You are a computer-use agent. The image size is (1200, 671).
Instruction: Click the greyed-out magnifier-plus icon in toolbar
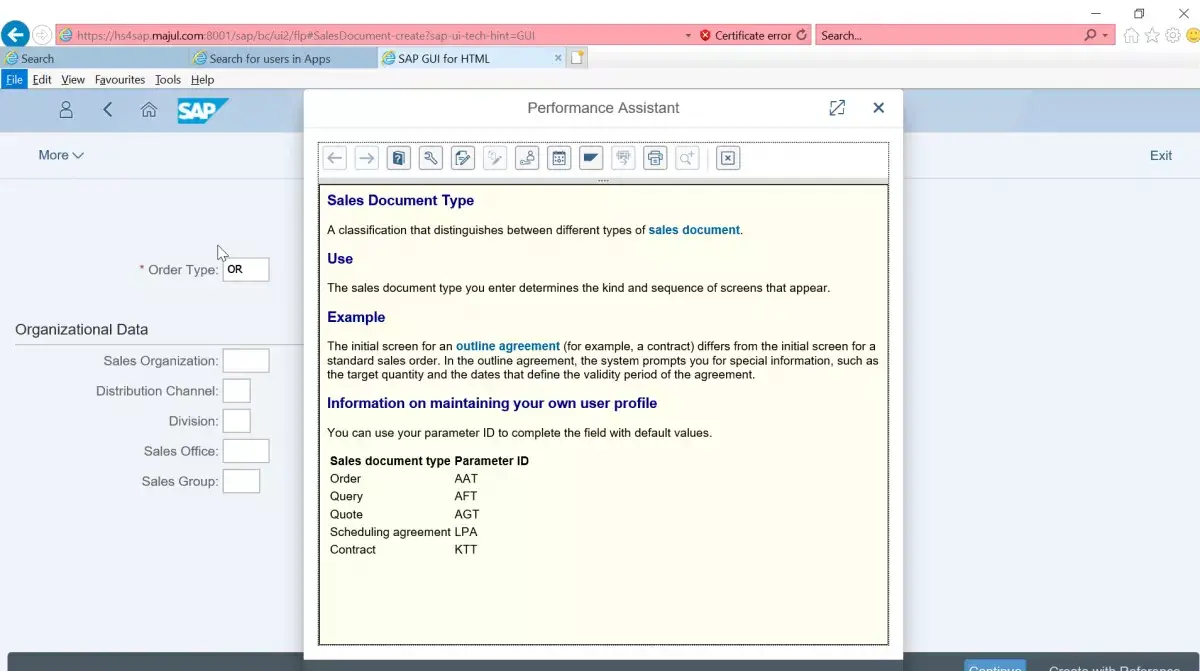(x=687, y=158)
